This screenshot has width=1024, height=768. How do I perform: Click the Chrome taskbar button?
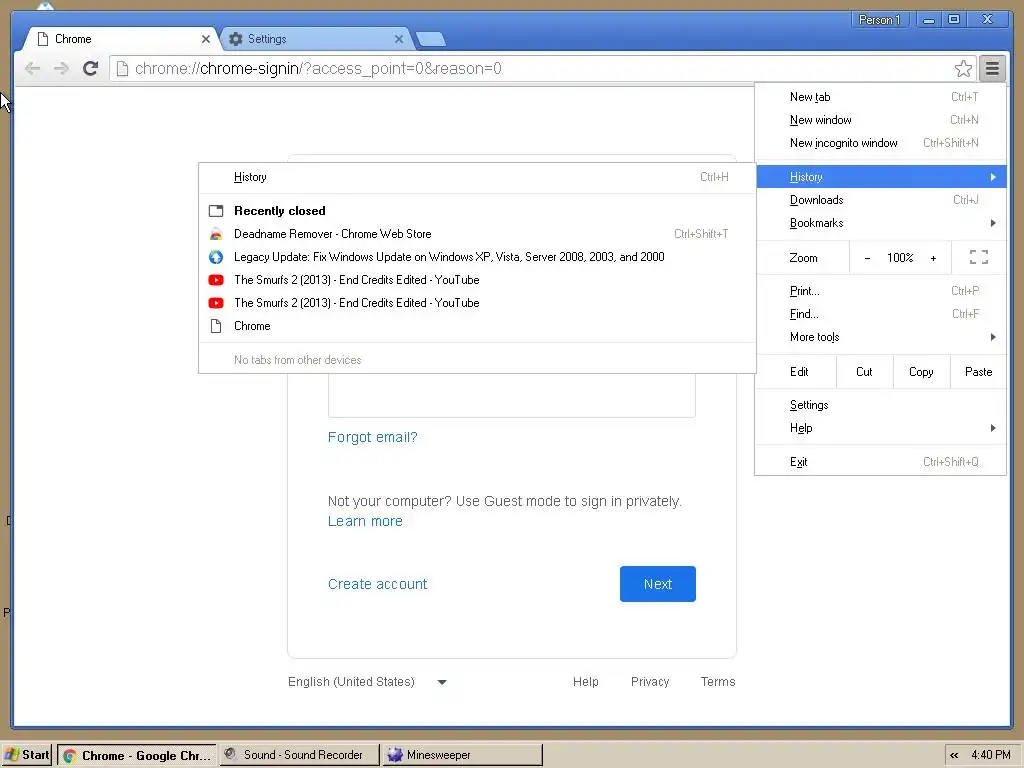[136, 755]
